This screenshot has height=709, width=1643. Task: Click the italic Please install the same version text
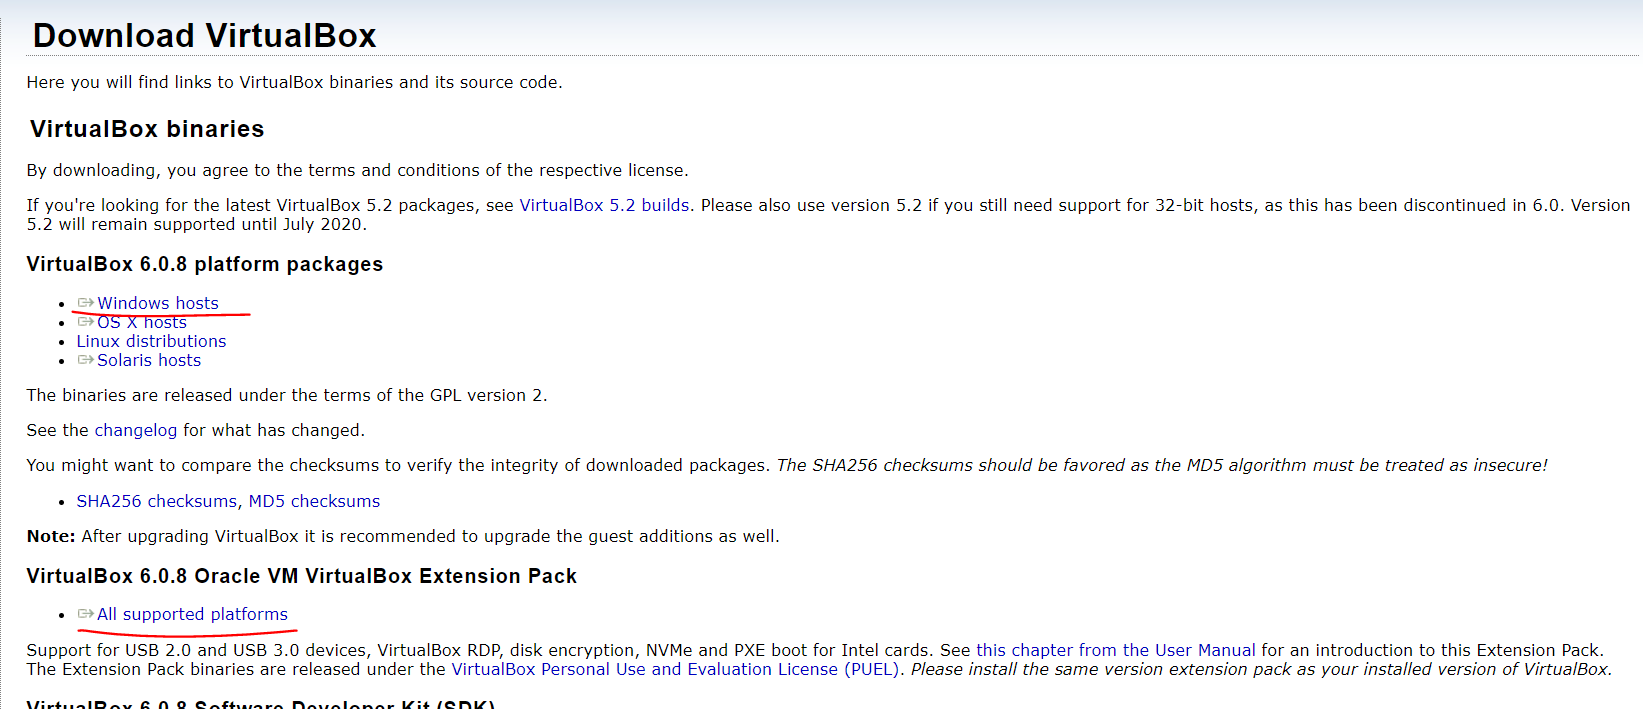tap(1262, 669)
